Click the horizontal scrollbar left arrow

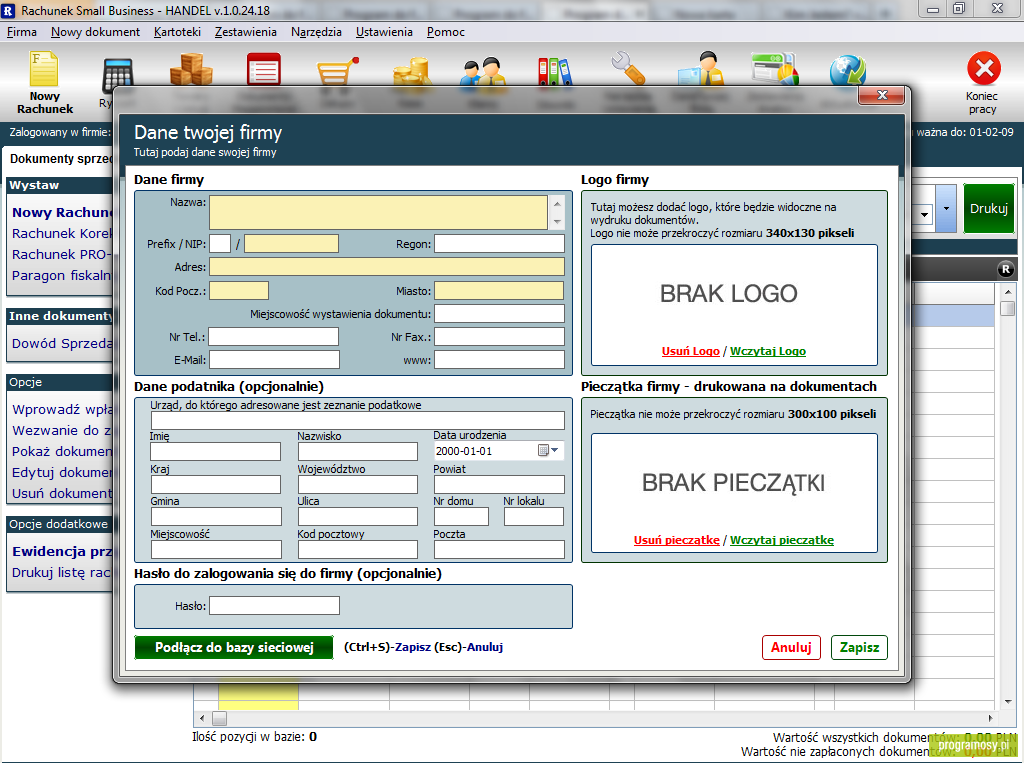point(202,718)
